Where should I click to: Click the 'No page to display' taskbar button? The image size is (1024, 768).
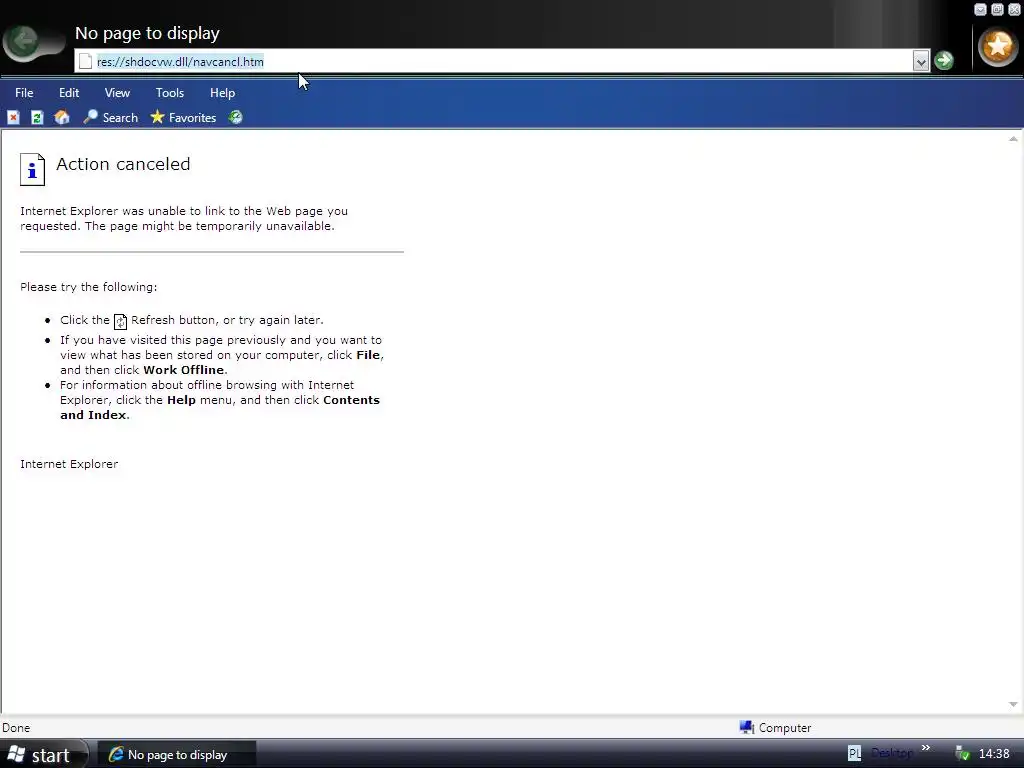176,754
